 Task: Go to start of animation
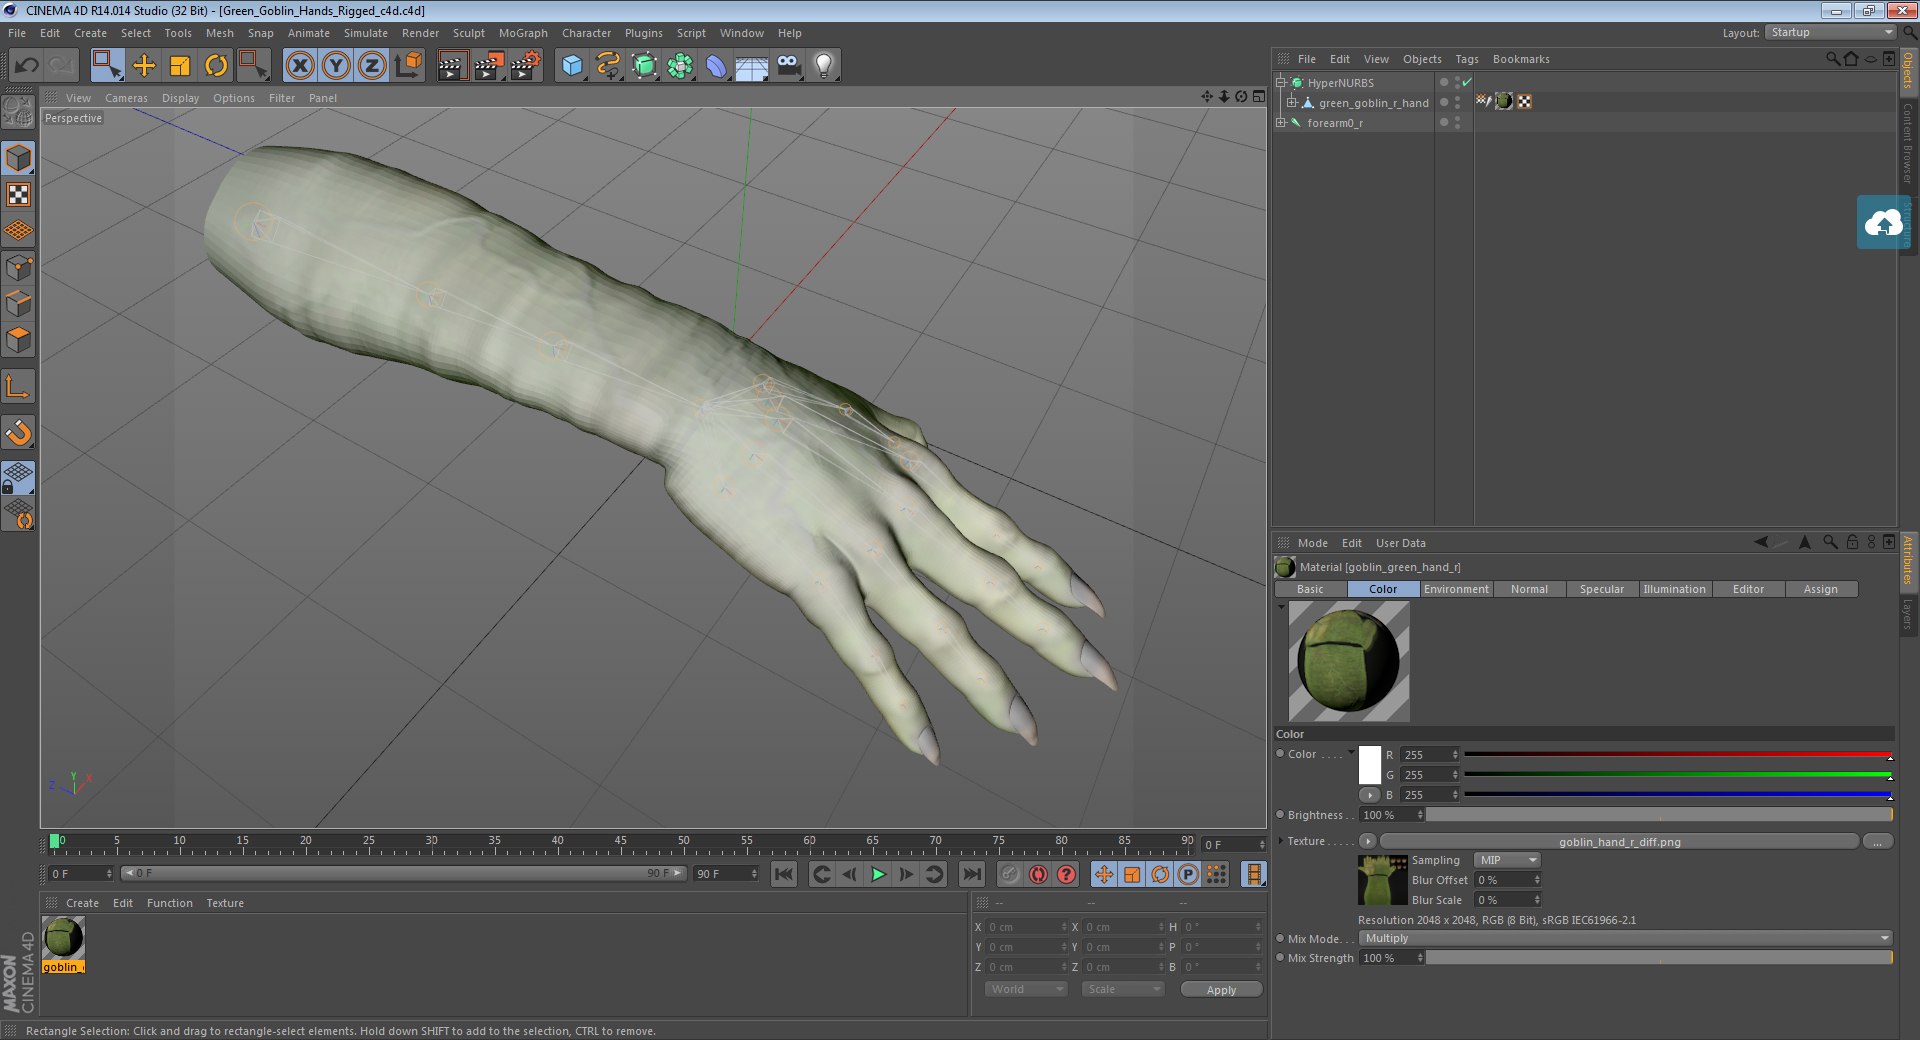784,874
